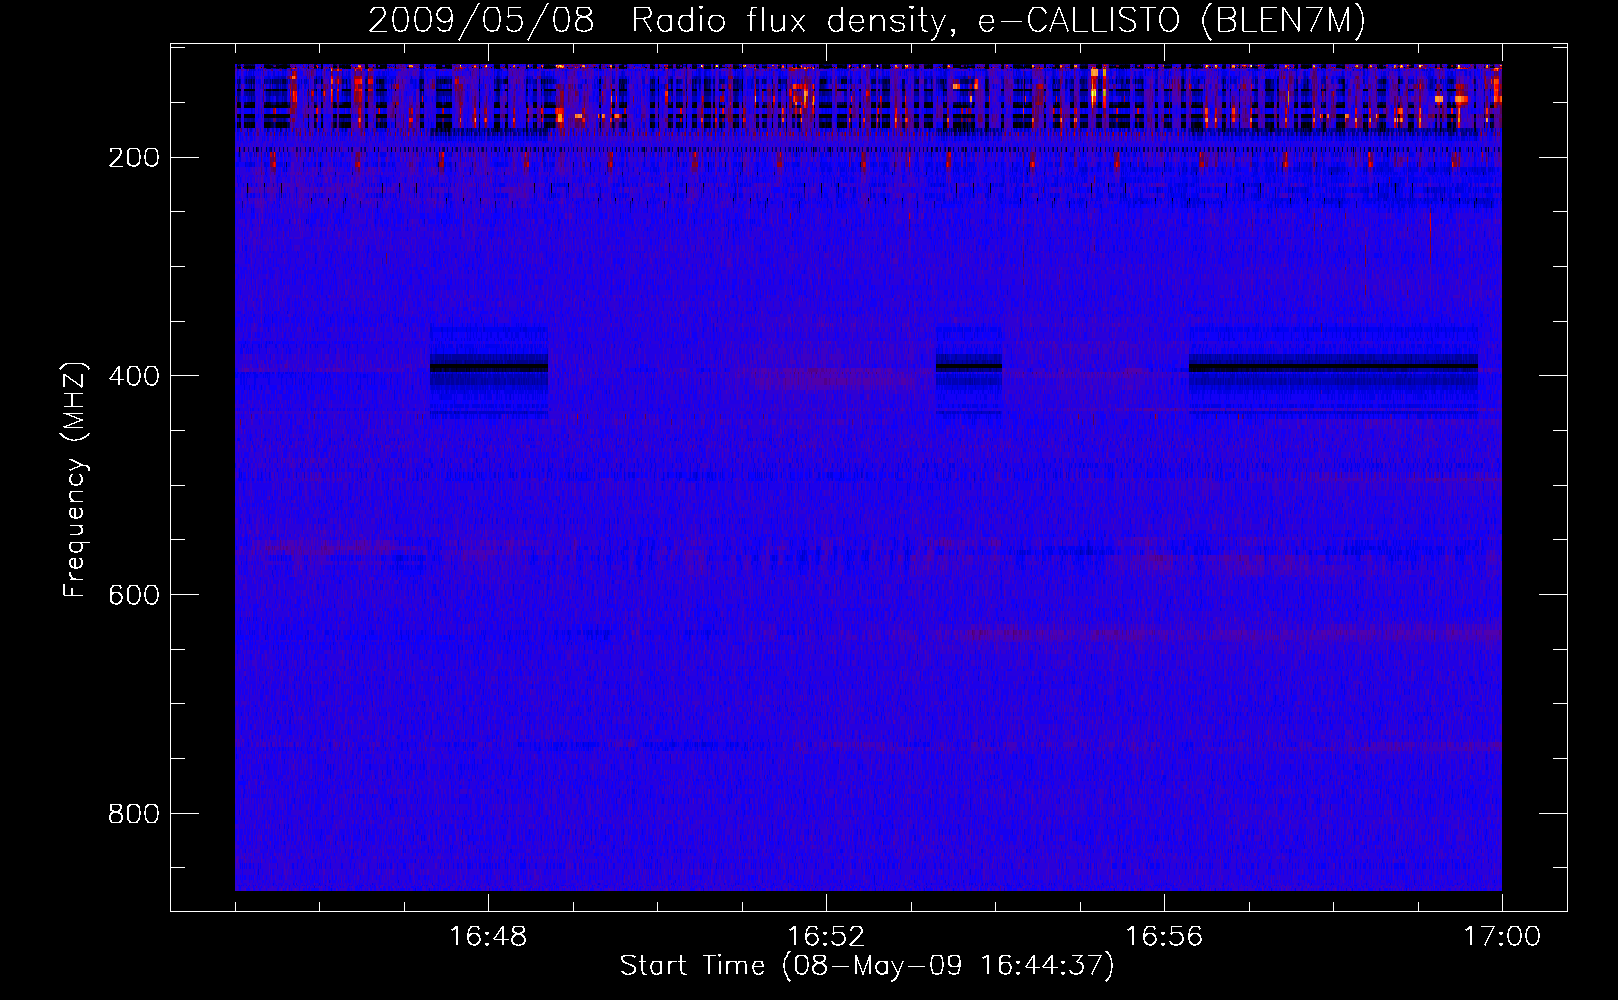Click the first black dropout band near 16:48

point(489,367)
